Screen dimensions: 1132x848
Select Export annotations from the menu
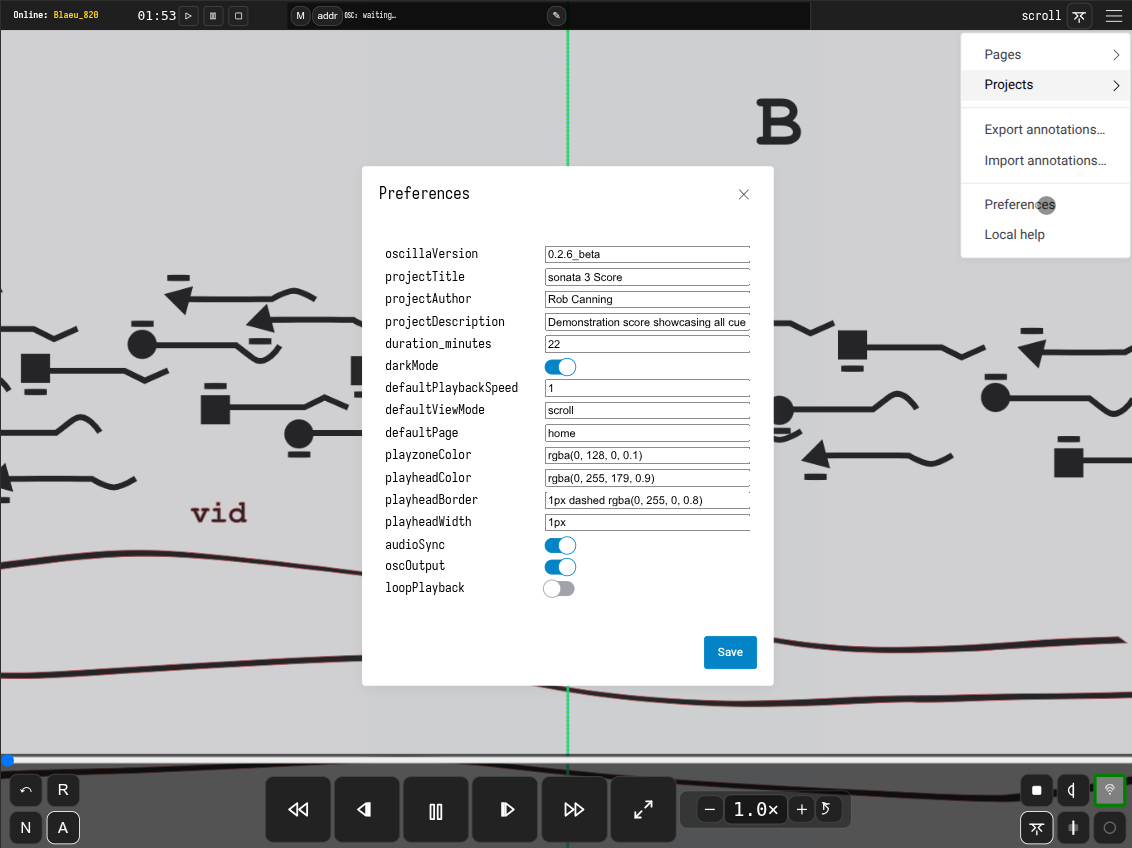(x=1044, y=130)
